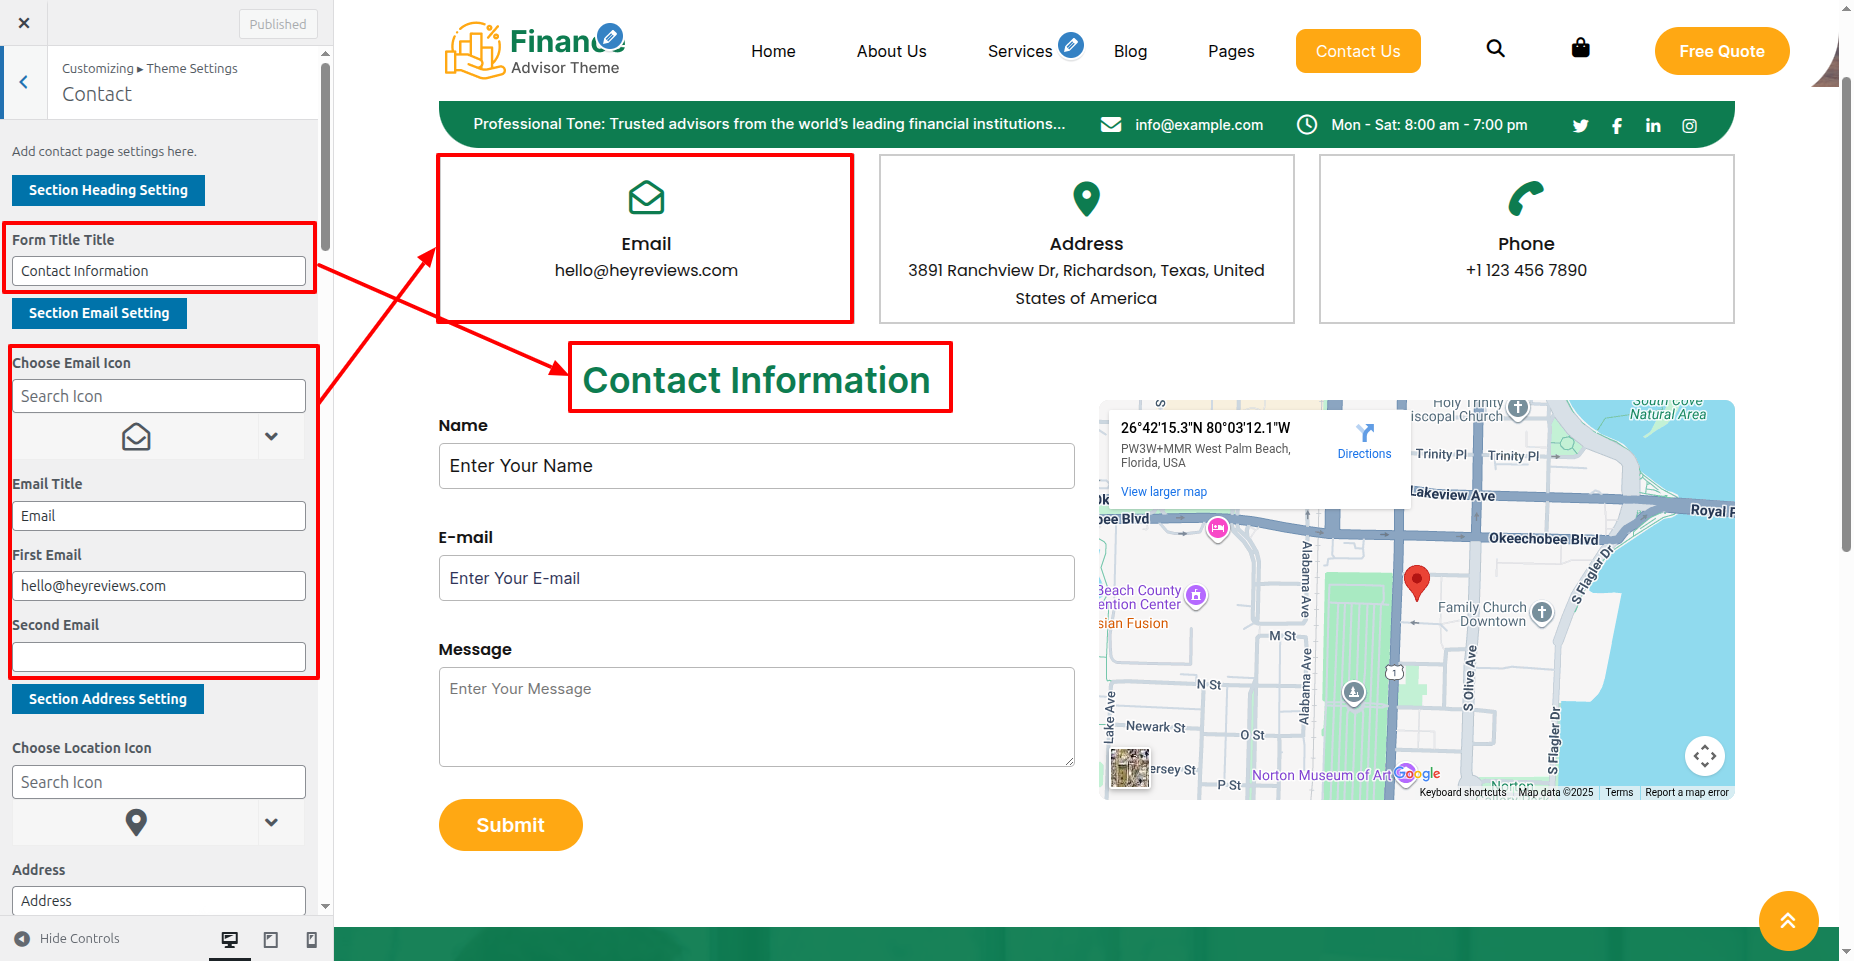Go to the Blog menu item
Screen dimensions: 1854x961
click(1130, 51)
